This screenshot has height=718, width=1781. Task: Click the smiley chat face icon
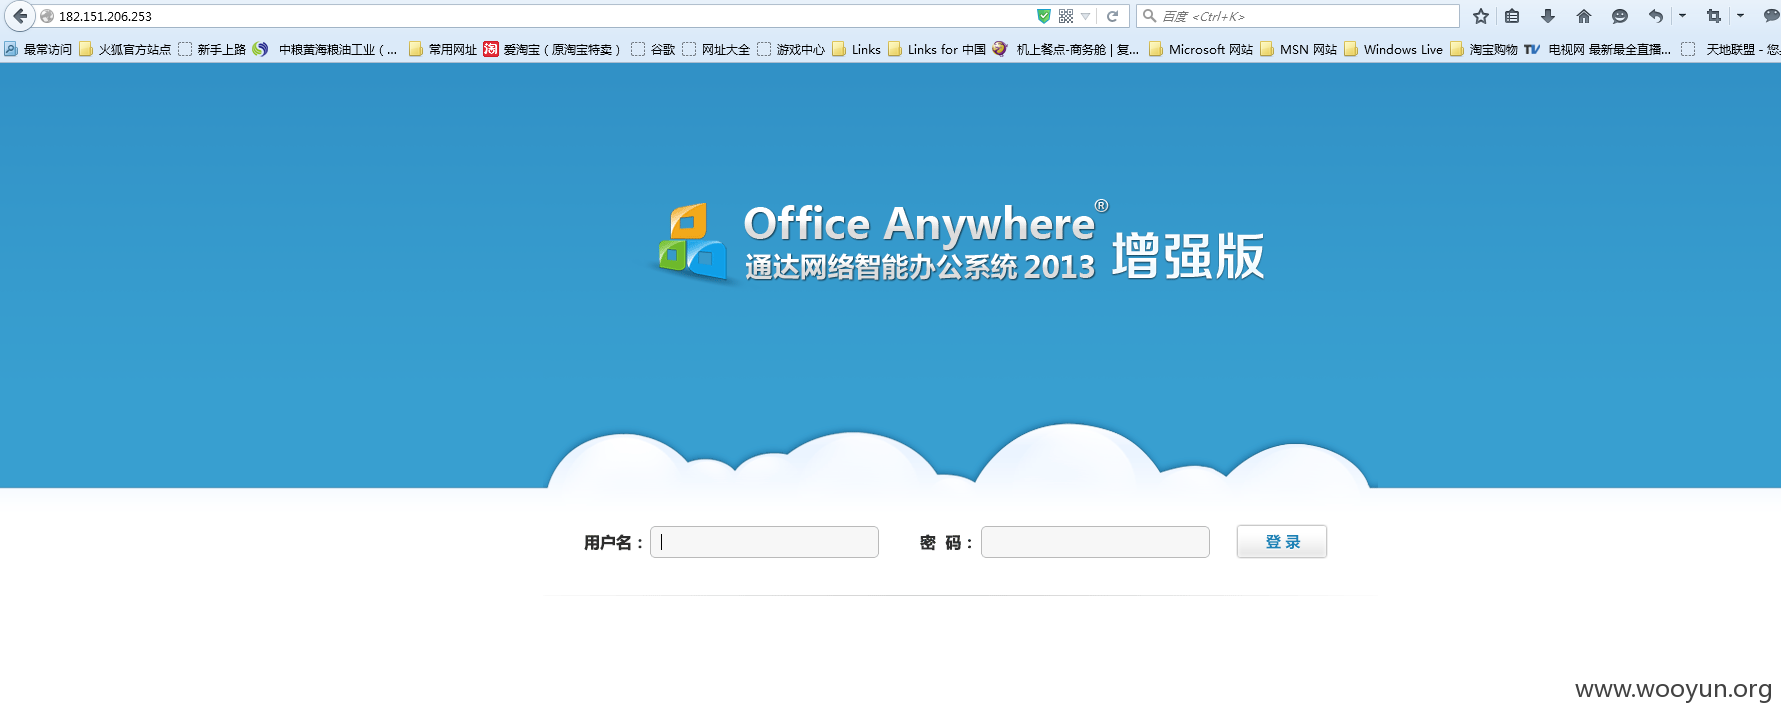click(1620, 16)
